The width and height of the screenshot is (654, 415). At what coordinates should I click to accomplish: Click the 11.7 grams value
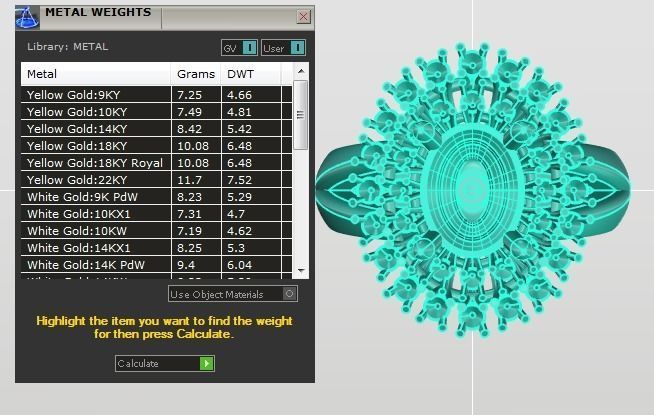click(x=189, y=180)
